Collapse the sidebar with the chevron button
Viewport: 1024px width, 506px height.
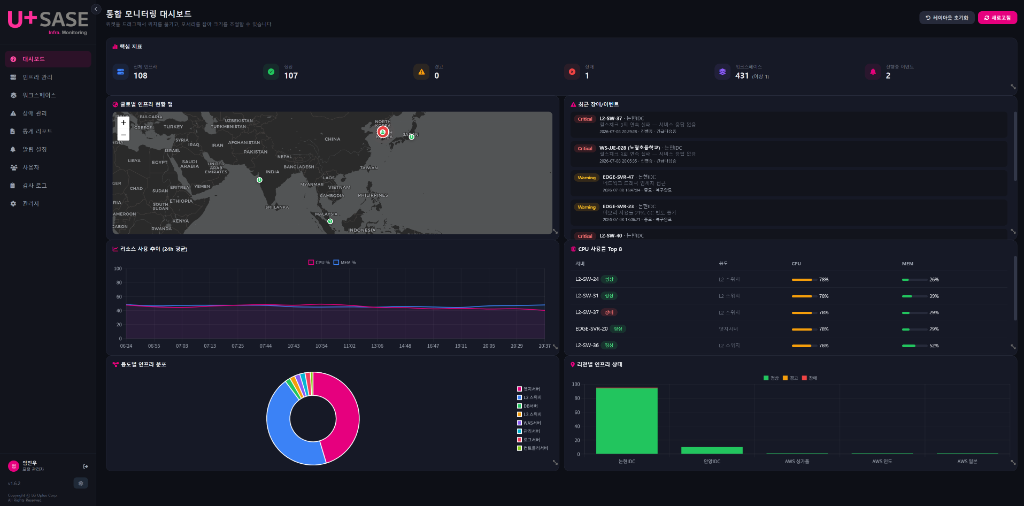click(x=96, y=9)
